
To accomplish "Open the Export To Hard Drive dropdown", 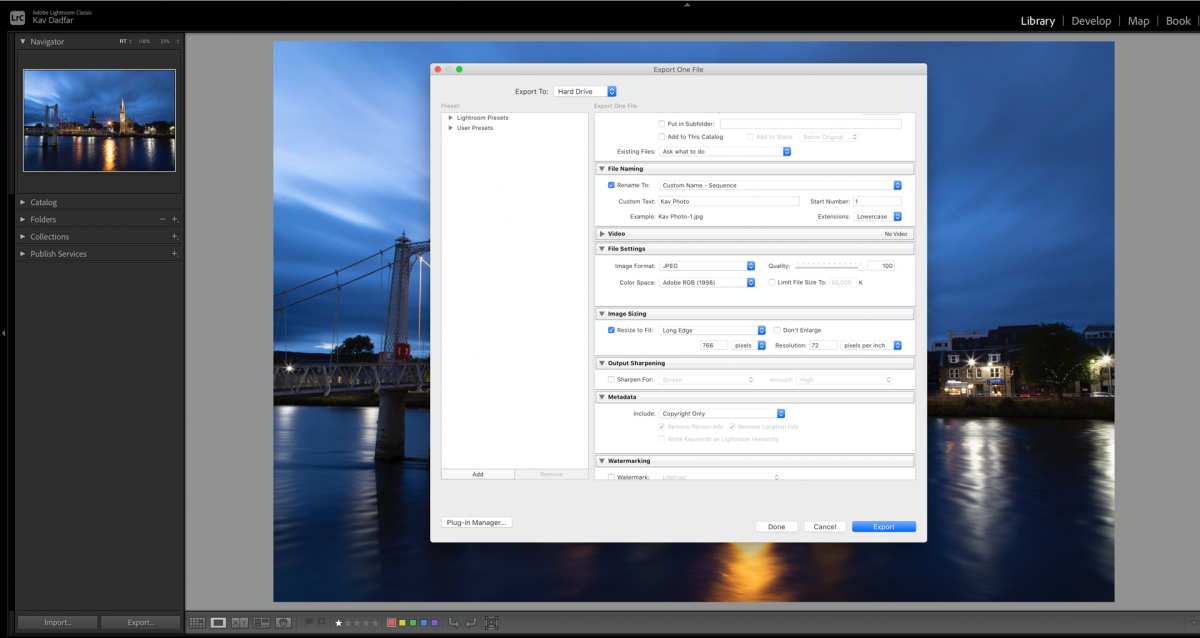I will click(x=585, y=91).
